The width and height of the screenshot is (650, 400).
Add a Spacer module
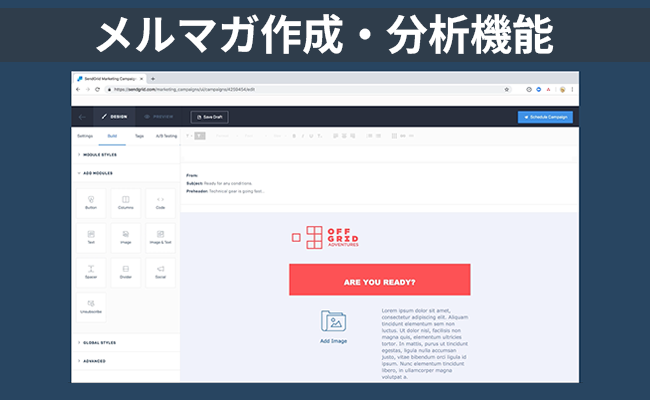pyautogui.click(x=91, y=273)
